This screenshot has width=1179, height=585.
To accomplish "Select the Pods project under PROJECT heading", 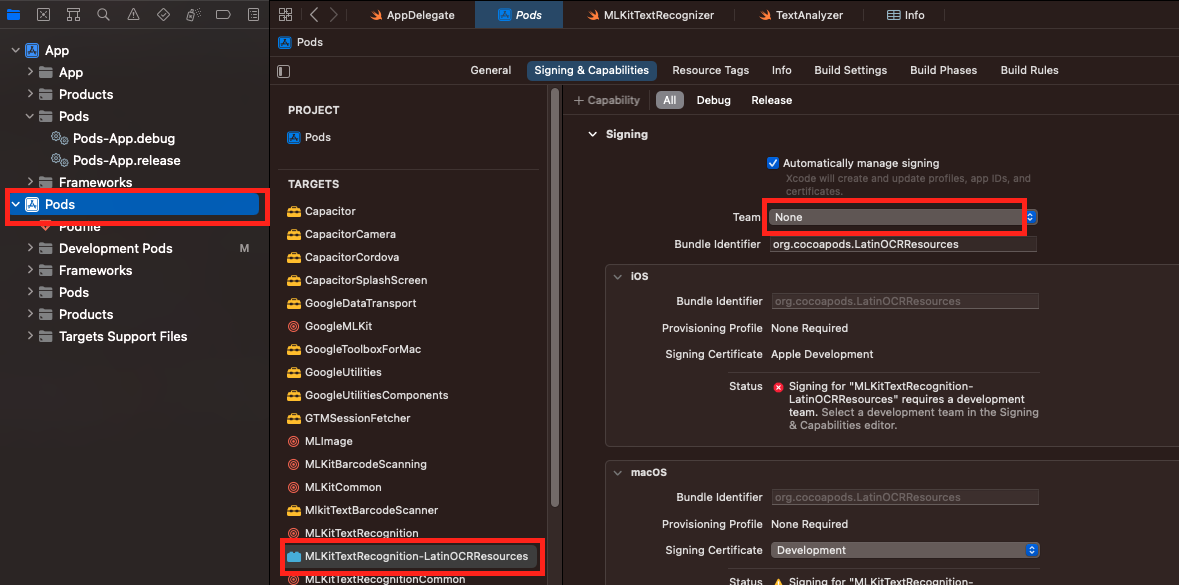I will tap(310, 138).
